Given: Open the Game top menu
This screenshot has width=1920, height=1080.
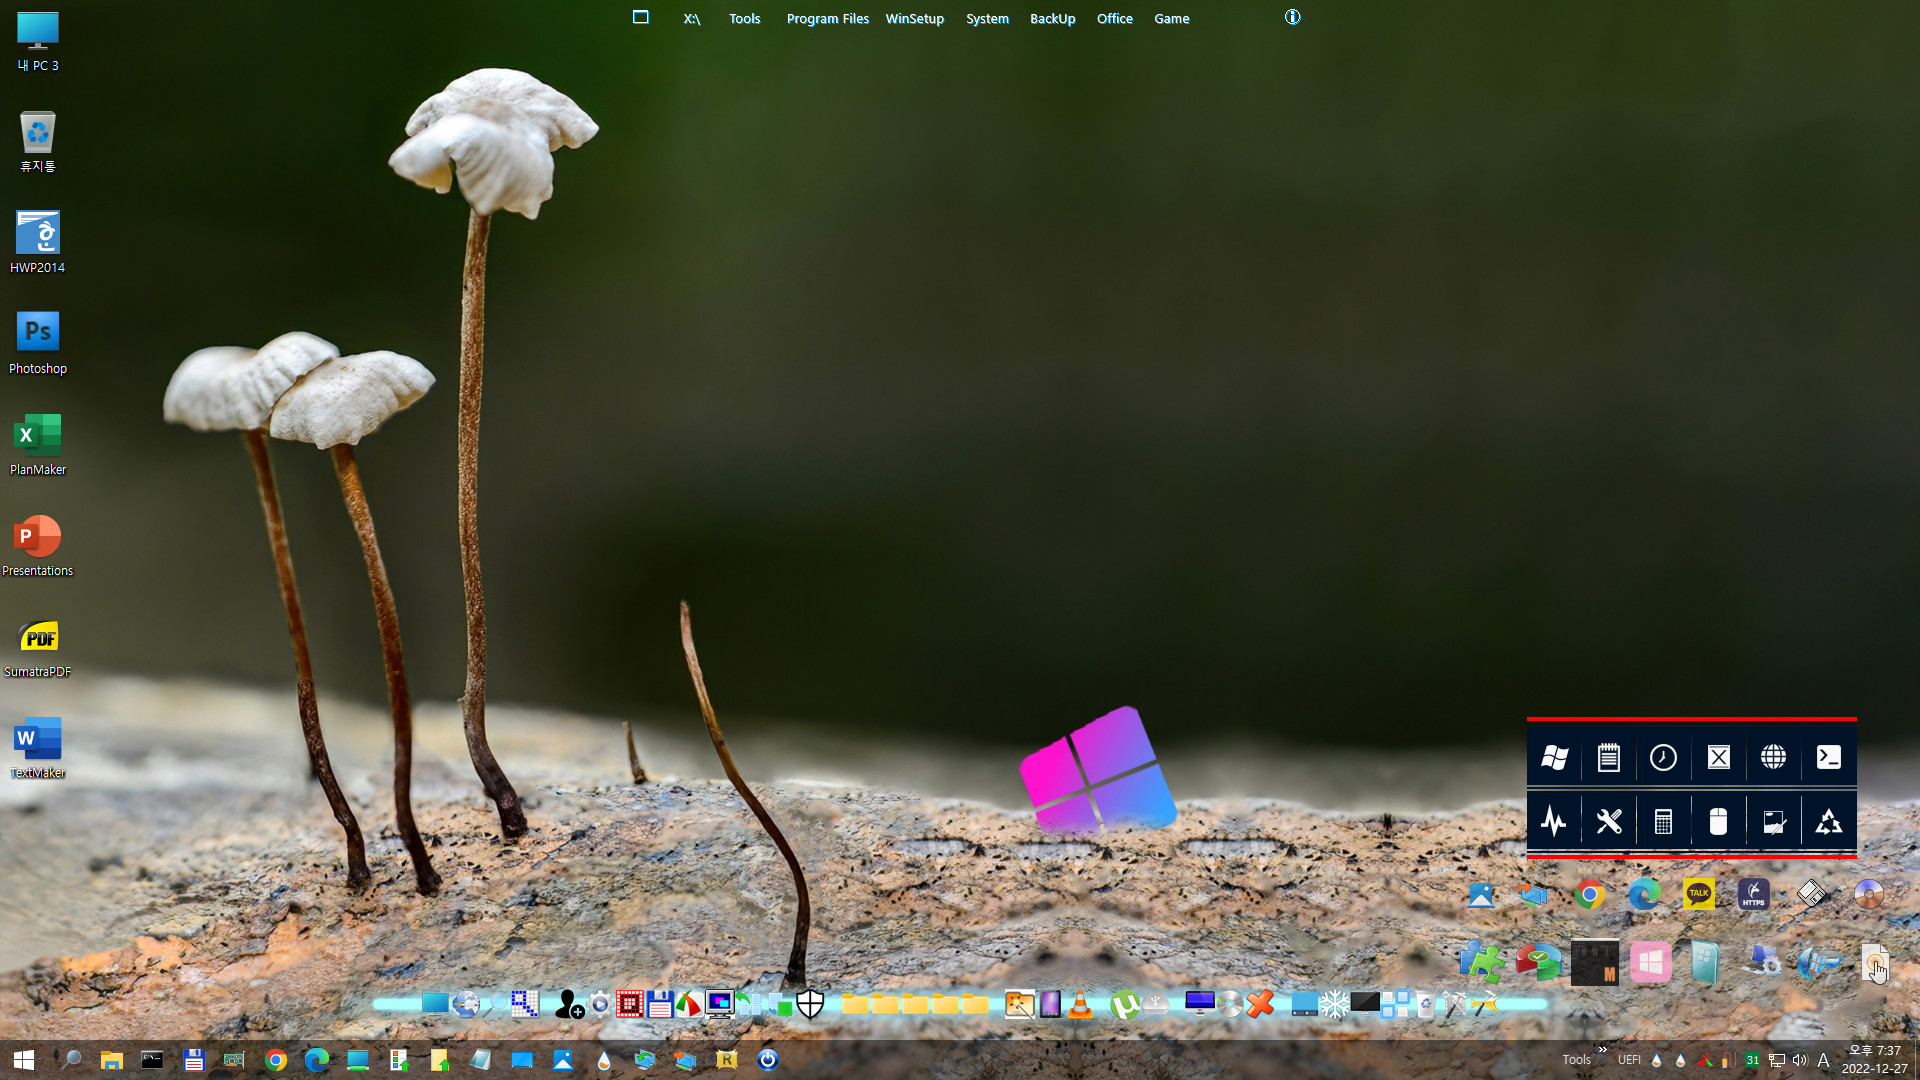Looking at the screenshot, I should pos(1172,18).
